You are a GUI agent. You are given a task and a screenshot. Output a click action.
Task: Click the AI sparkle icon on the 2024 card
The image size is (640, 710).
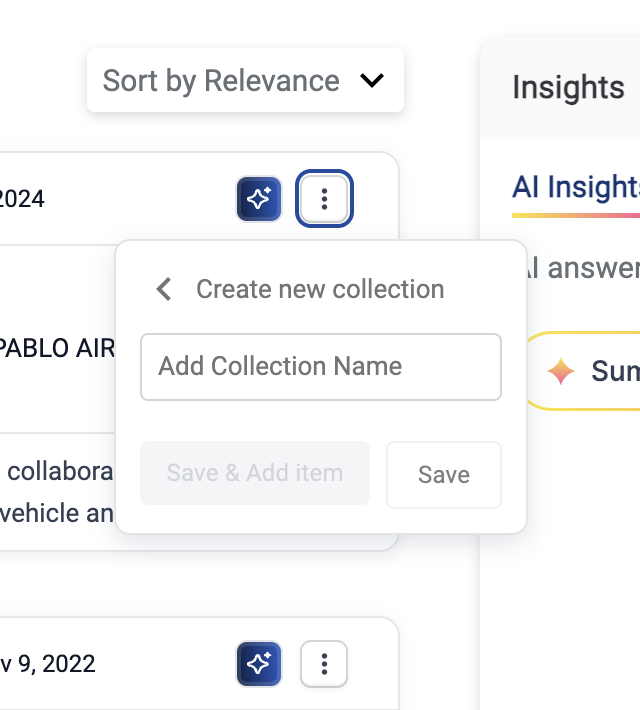(259, 199)
